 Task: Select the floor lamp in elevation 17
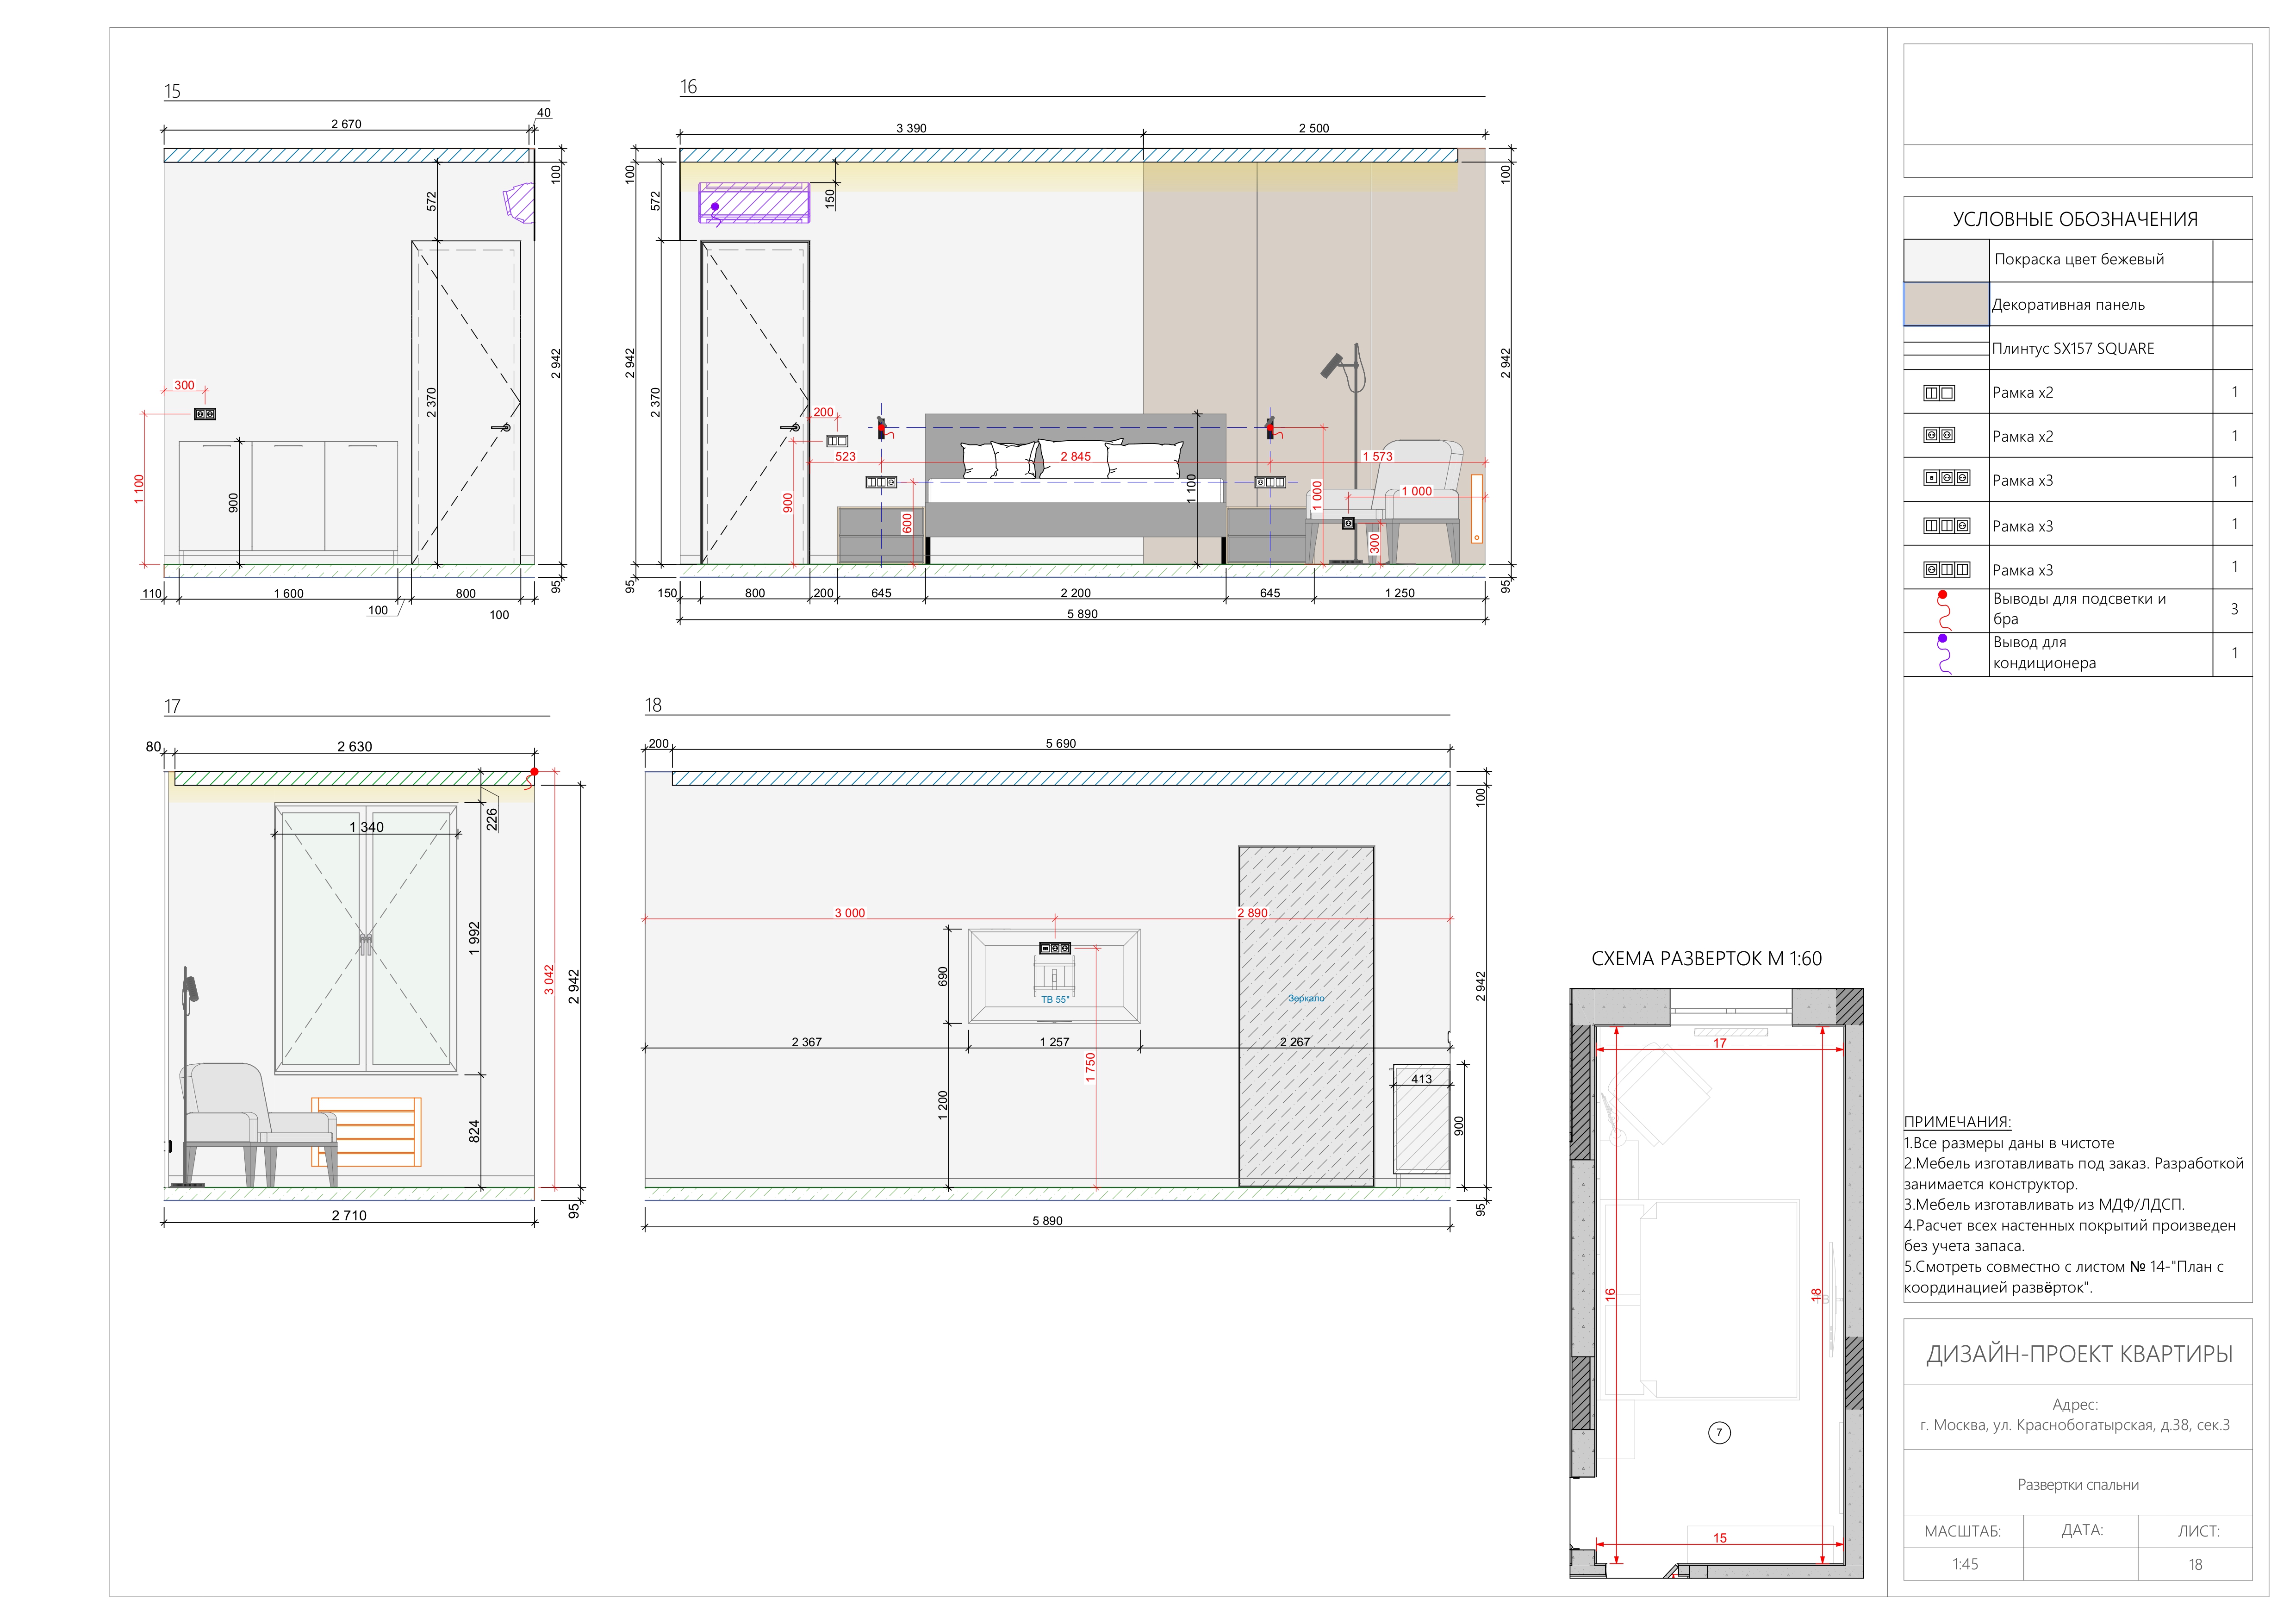pyautogui.click(x=188, y=1076)
